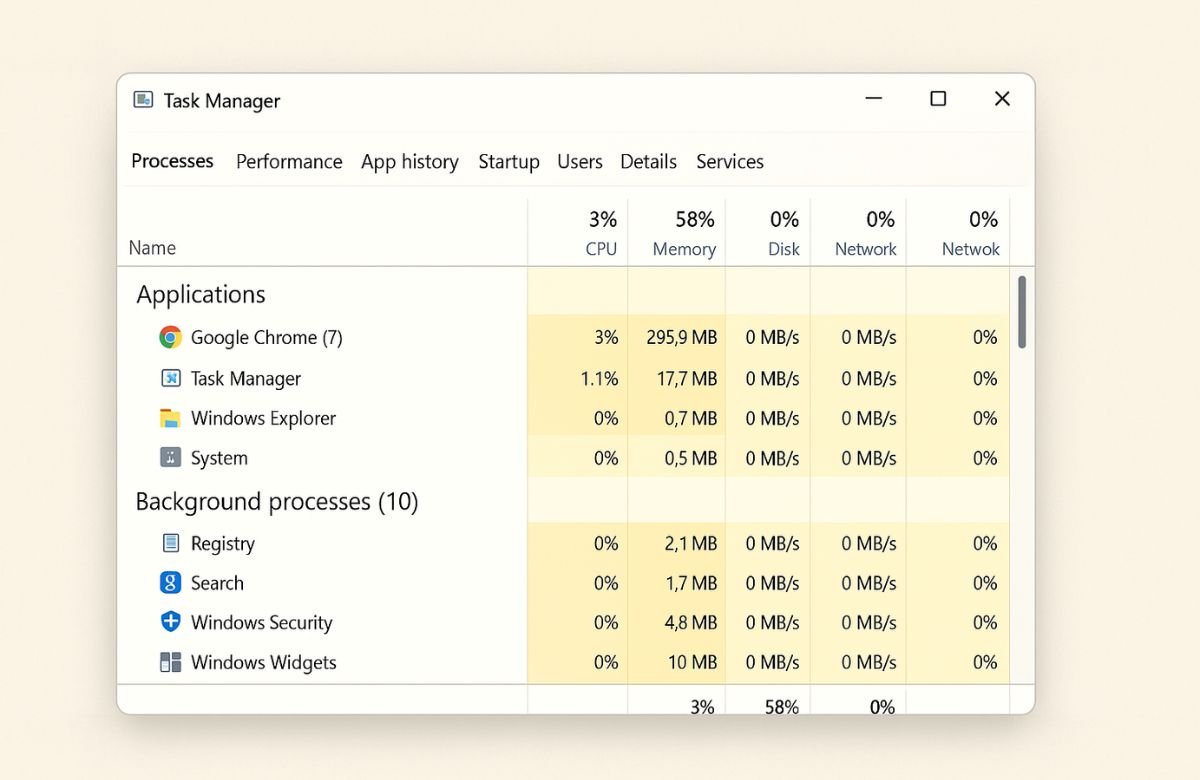Image resolution: width=1200 pixels, height=780 pixels.
Task: Select the System process name
Action: coord(219,458)
